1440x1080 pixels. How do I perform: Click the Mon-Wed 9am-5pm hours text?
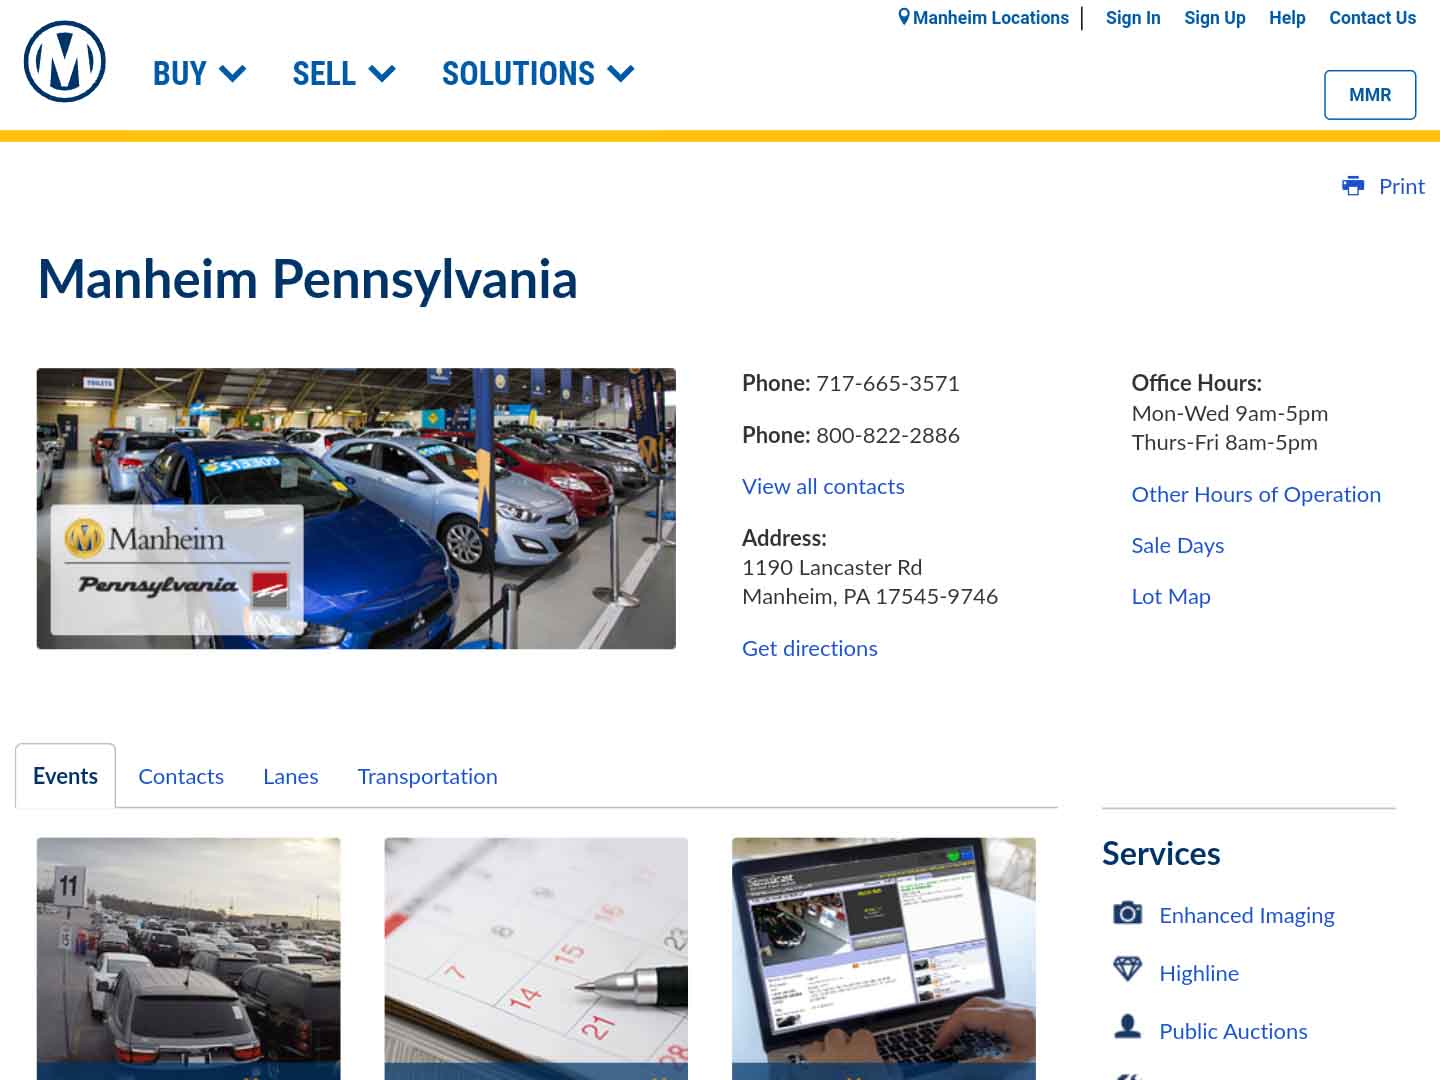pos(1230,413)
